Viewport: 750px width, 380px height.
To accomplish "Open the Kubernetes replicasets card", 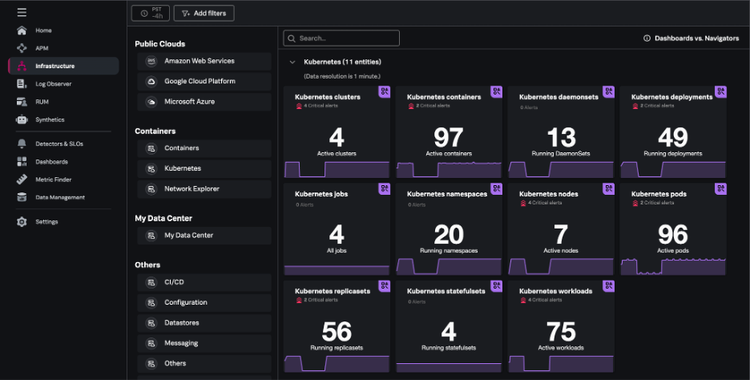I will click(337, 326).
